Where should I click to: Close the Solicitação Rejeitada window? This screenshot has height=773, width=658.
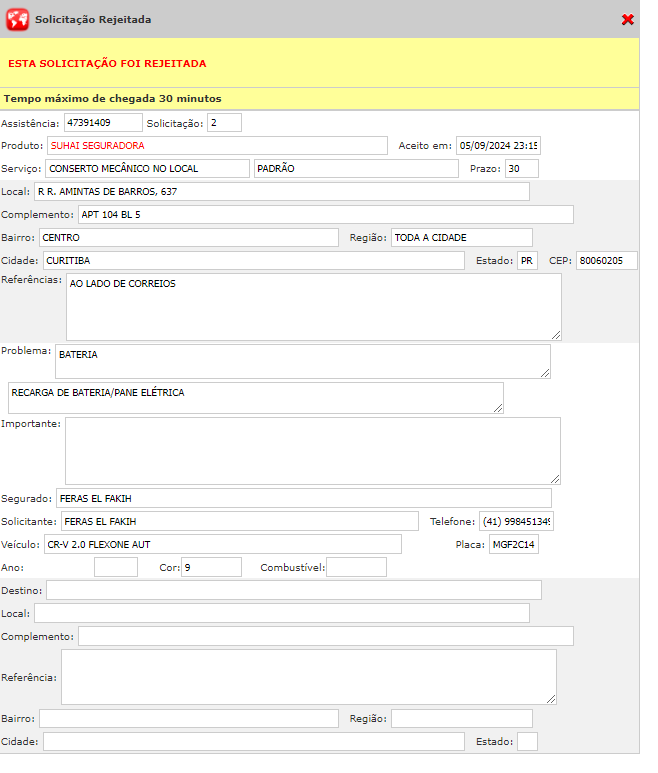[x=627, y=20]
